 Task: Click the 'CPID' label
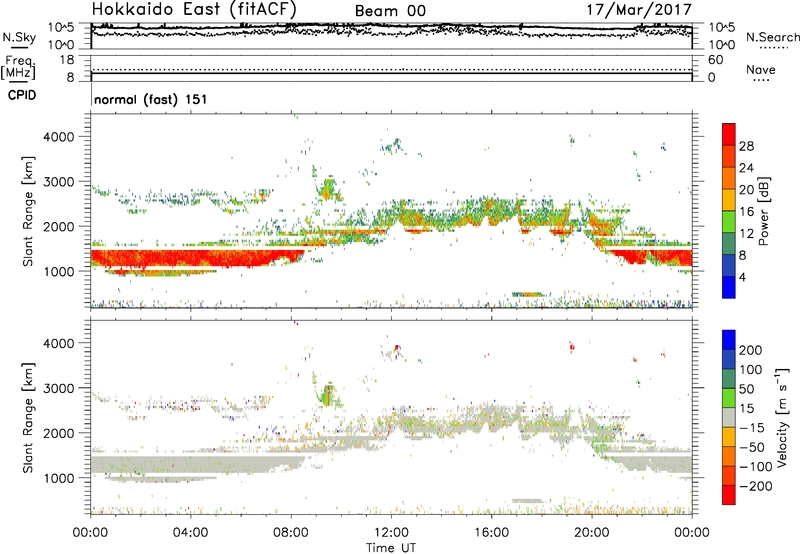tap(22, 95)
